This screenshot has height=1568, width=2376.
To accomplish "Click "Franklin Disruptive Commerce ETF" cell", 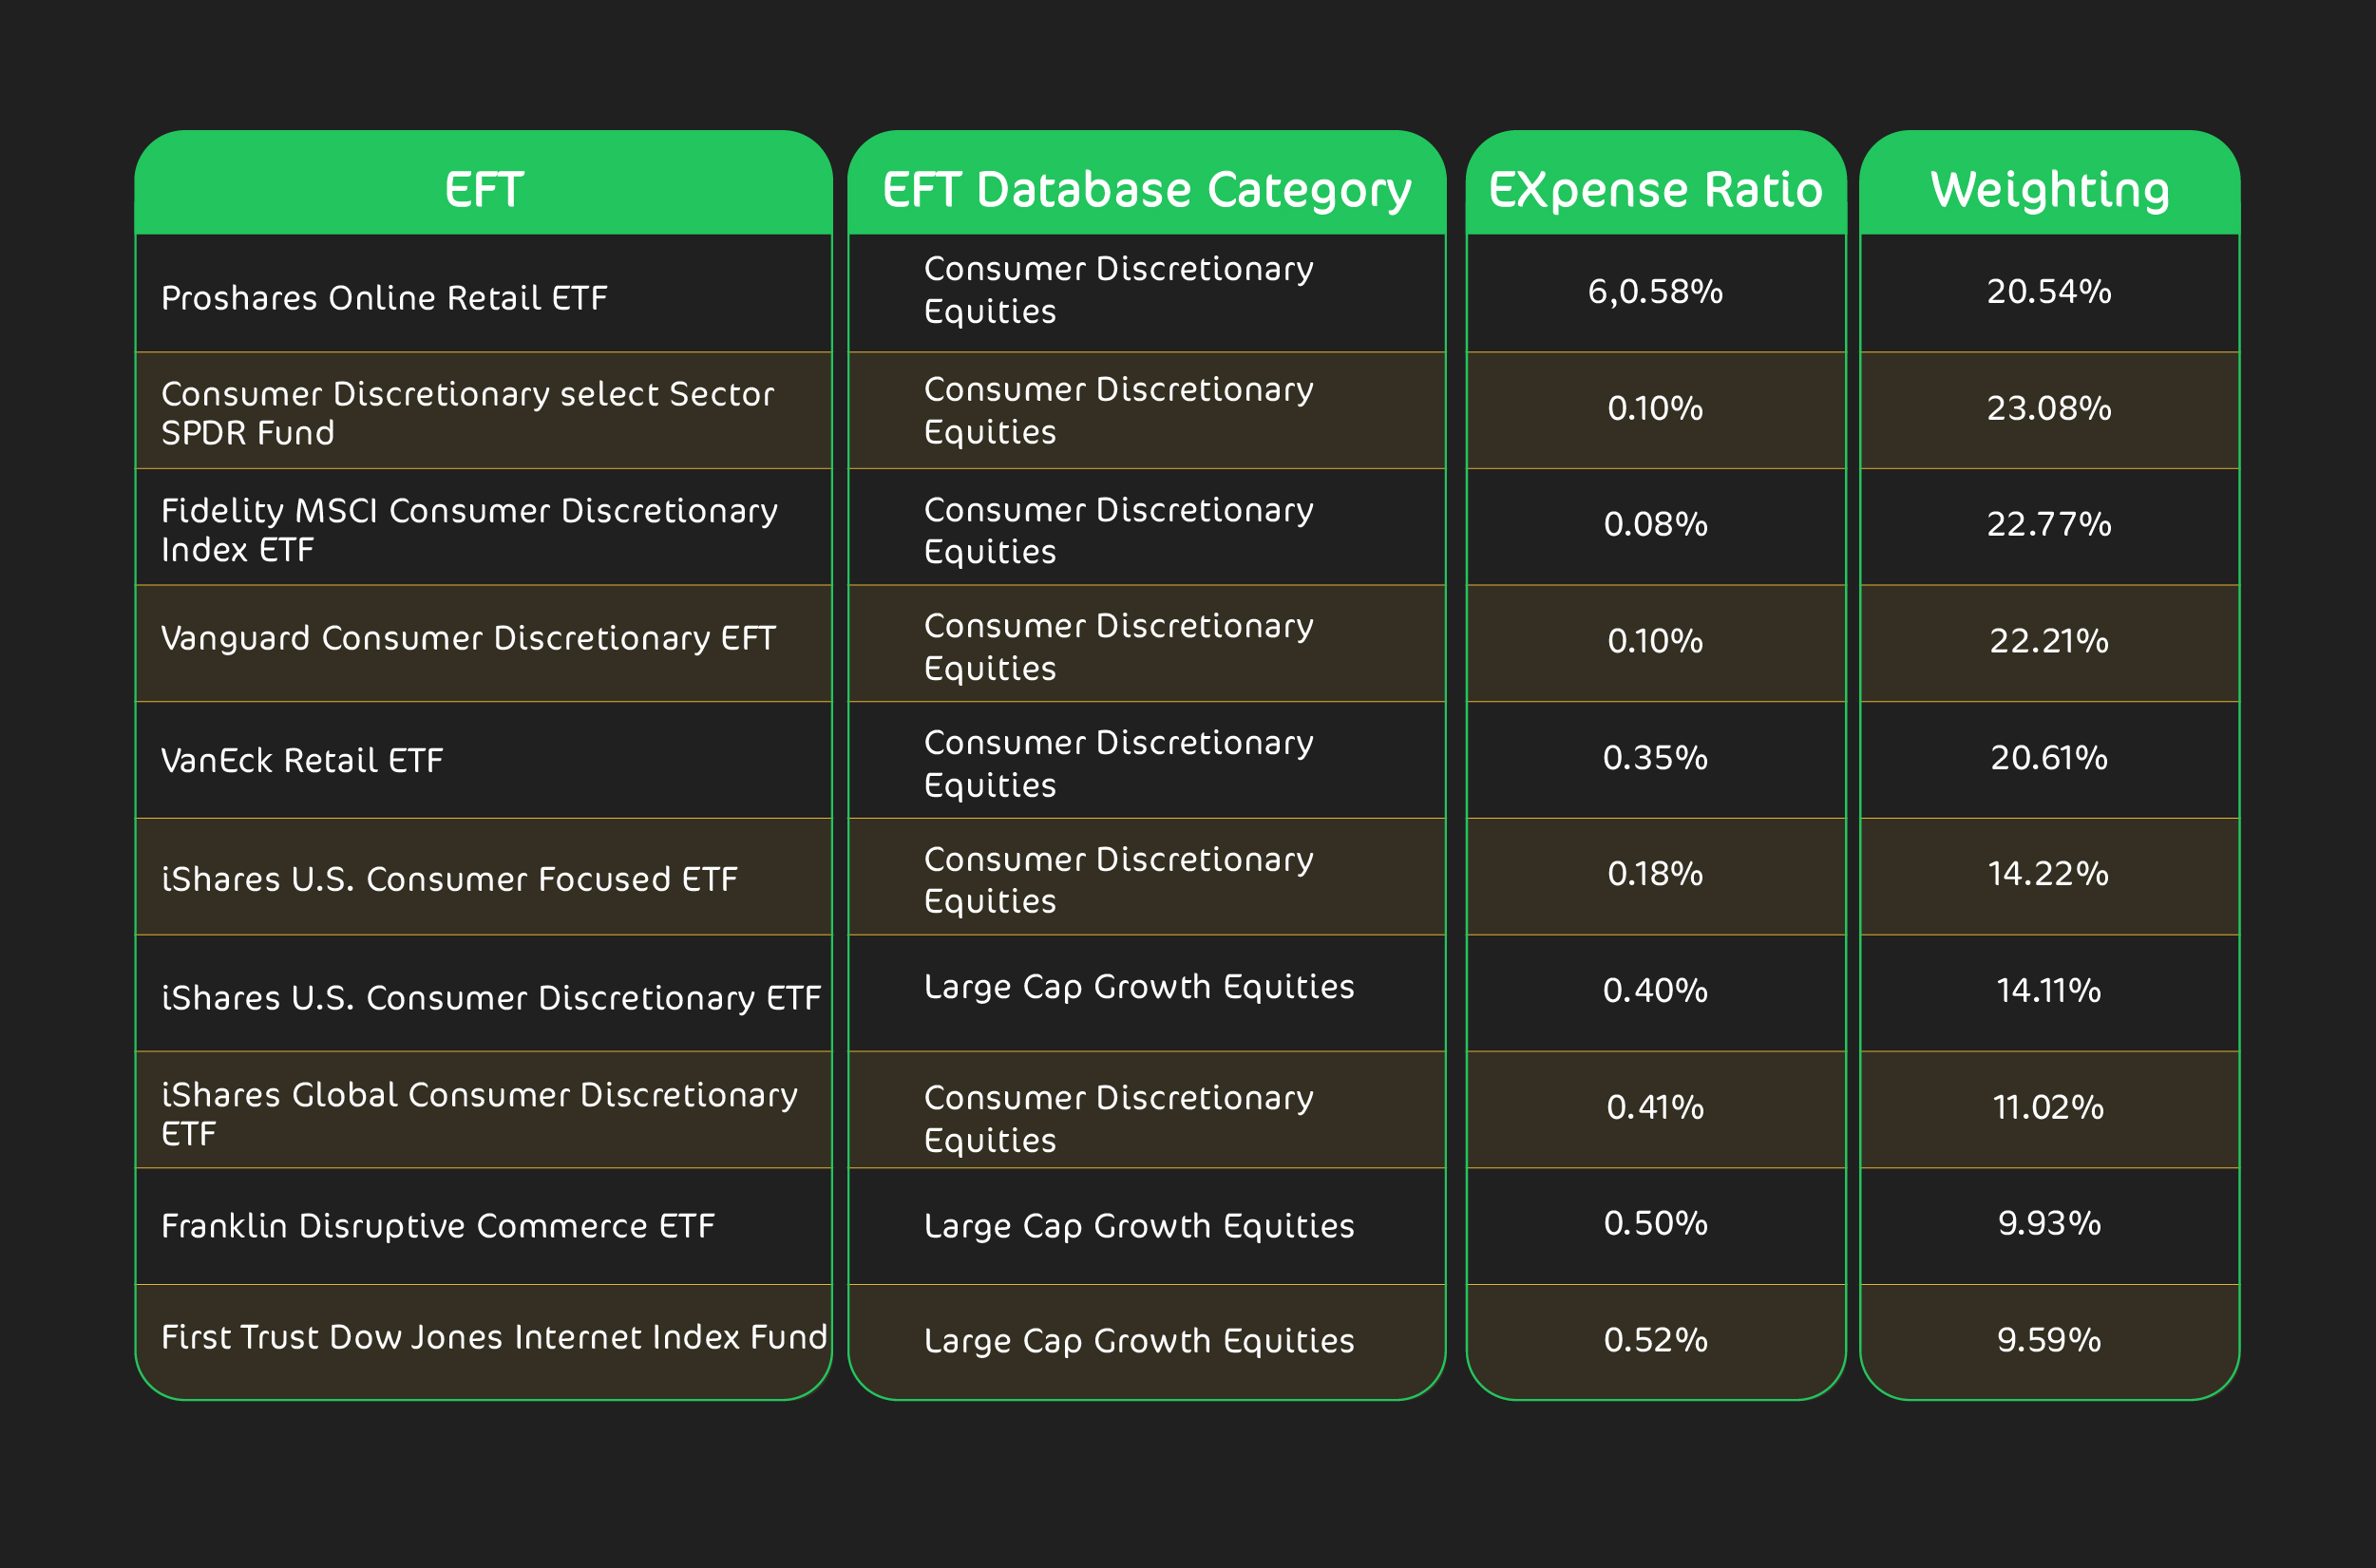I will pos(438,1226).
